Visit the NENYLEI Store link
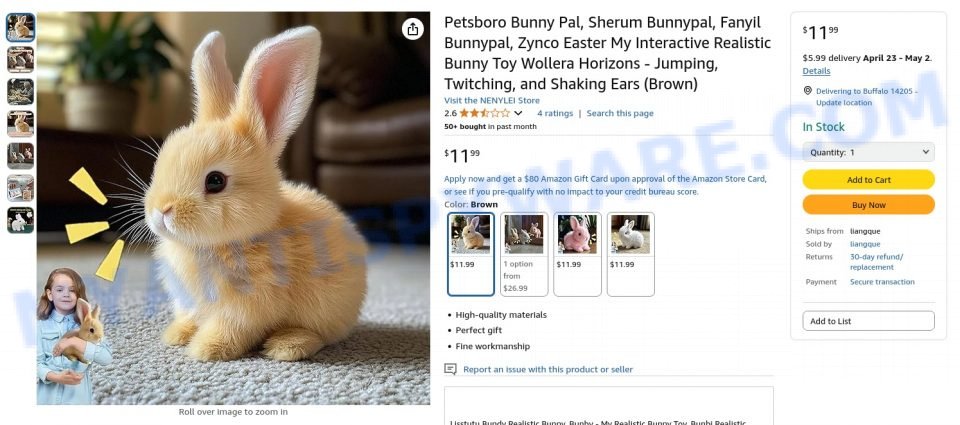 [492, 100]
